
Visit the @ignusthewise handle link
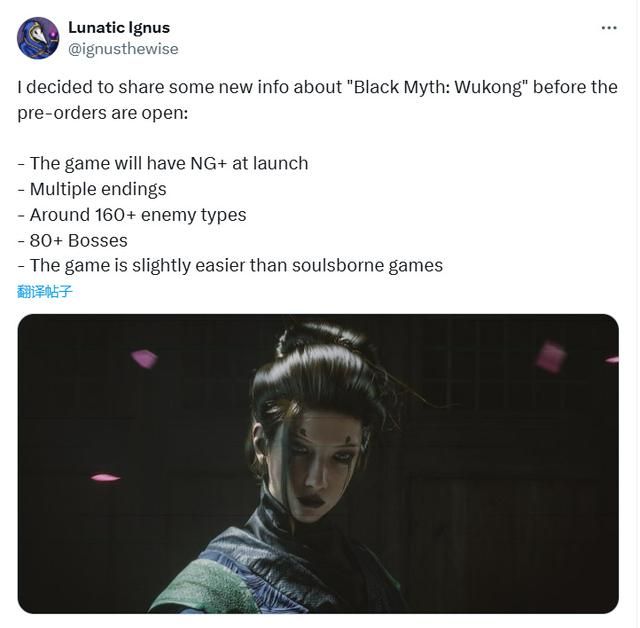123,49
